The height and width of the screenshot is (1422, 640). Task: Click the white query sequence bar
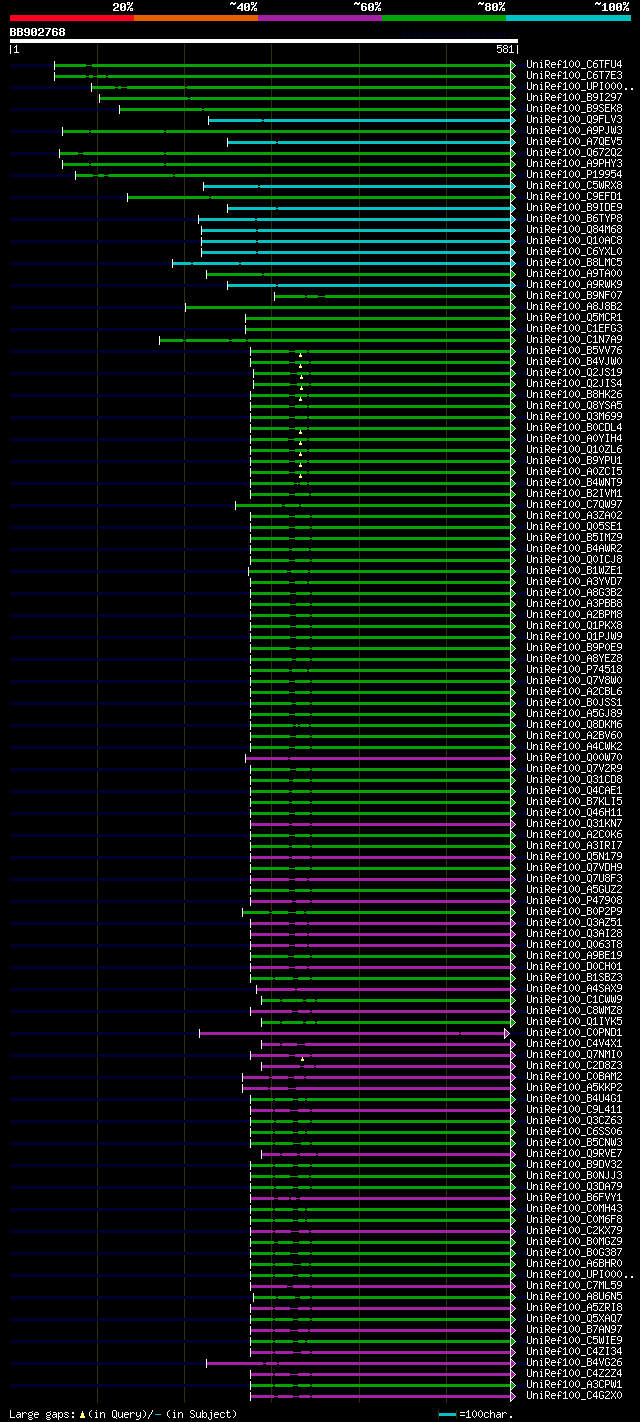point(263,41)
